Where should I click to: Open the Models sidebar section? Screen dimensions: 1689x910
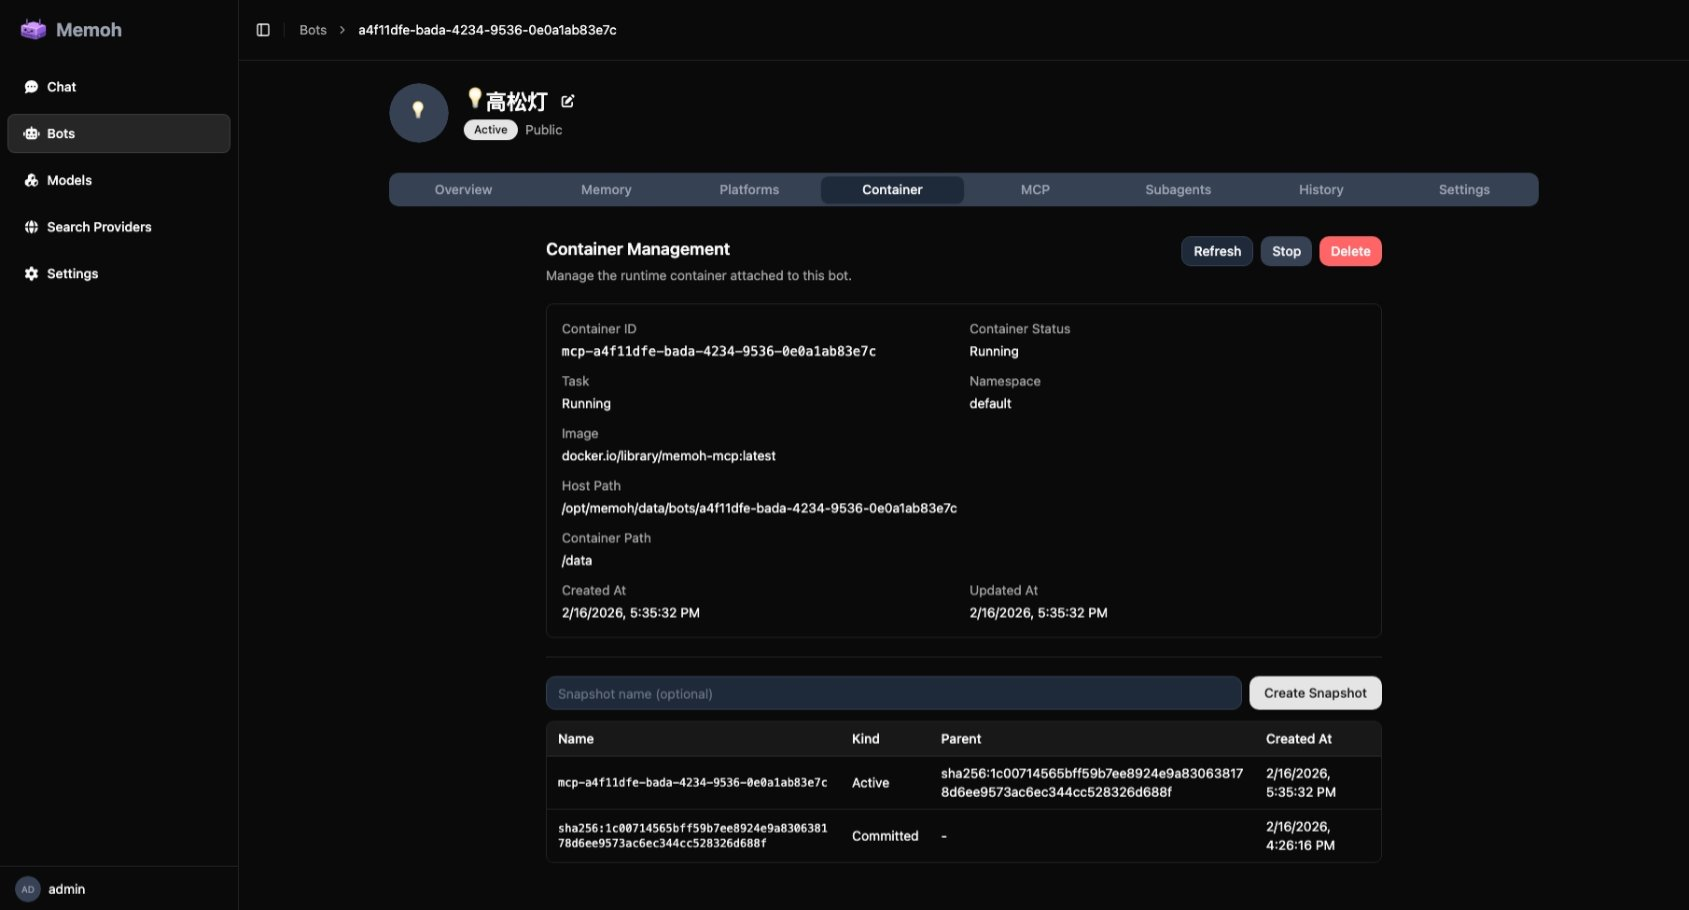point(69,181)
